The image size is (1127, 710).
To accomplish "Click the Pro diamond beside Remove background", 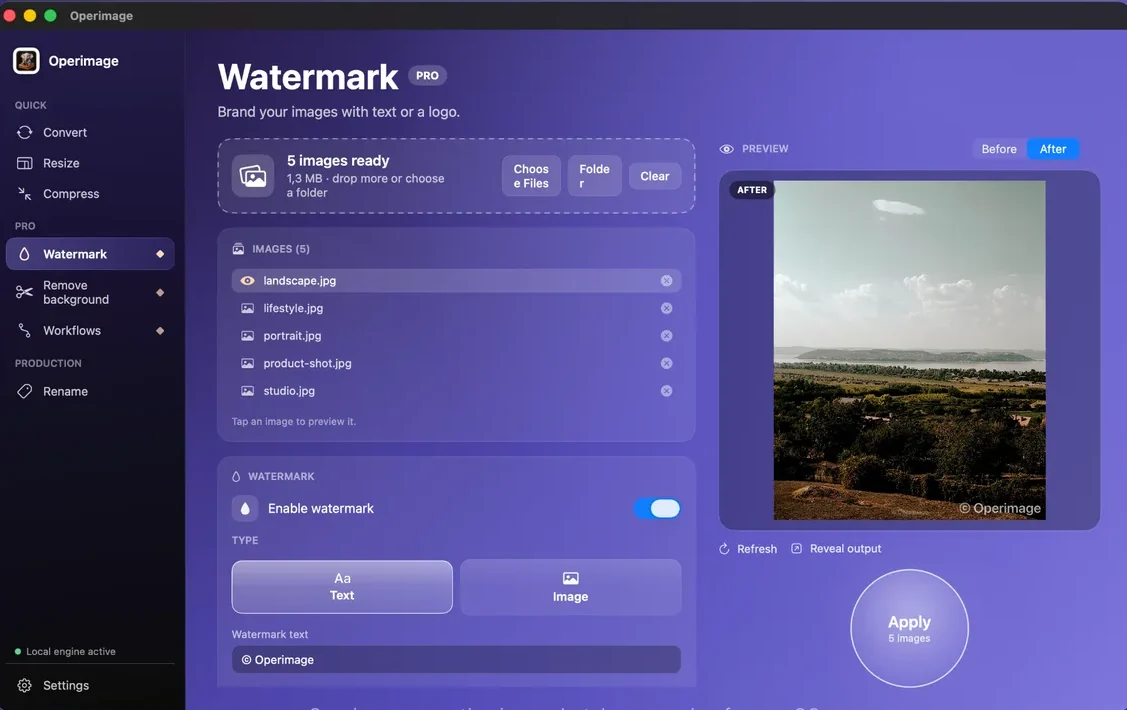I will (160, 292).
